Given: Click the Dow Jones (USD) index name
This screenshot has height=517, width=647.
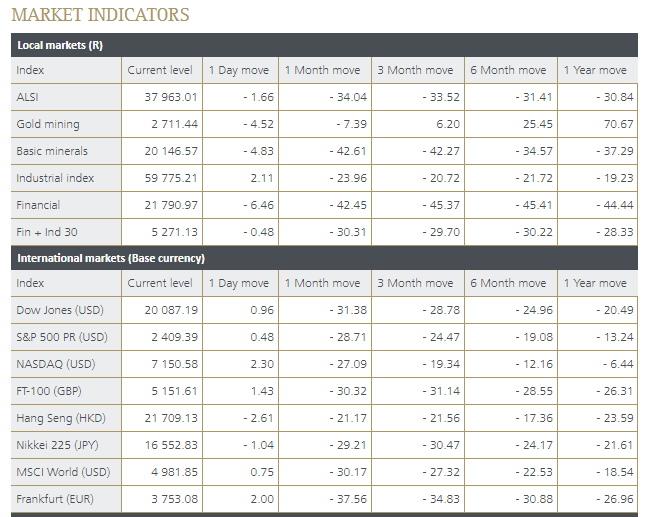Looking at the screenshot, I should [61, 310].
